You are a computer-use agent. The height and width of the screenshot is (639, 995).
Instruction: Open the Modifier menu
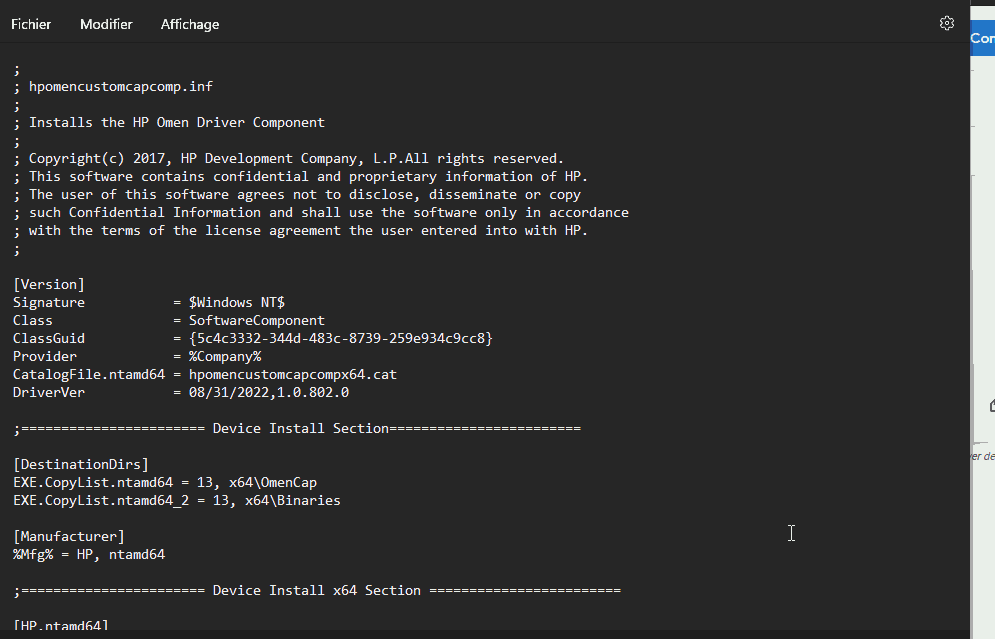[x=106, y=24]
